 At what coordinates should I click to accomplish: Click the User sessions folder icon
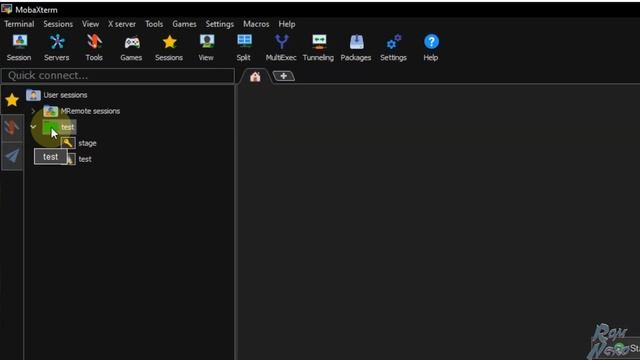click(x=33, y=95)
